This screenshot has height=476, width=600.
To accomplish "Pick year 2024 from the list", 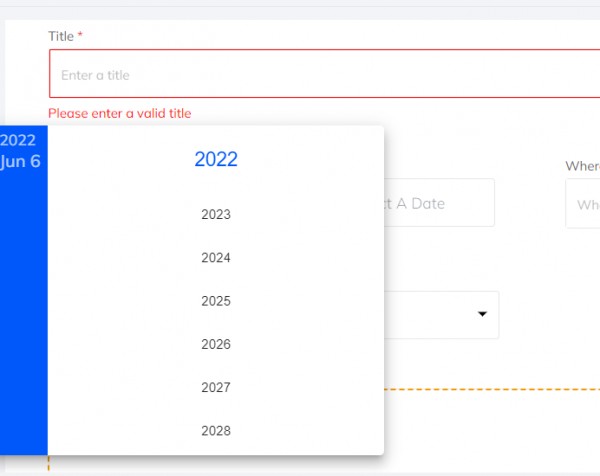I will [x=216, y=258].
